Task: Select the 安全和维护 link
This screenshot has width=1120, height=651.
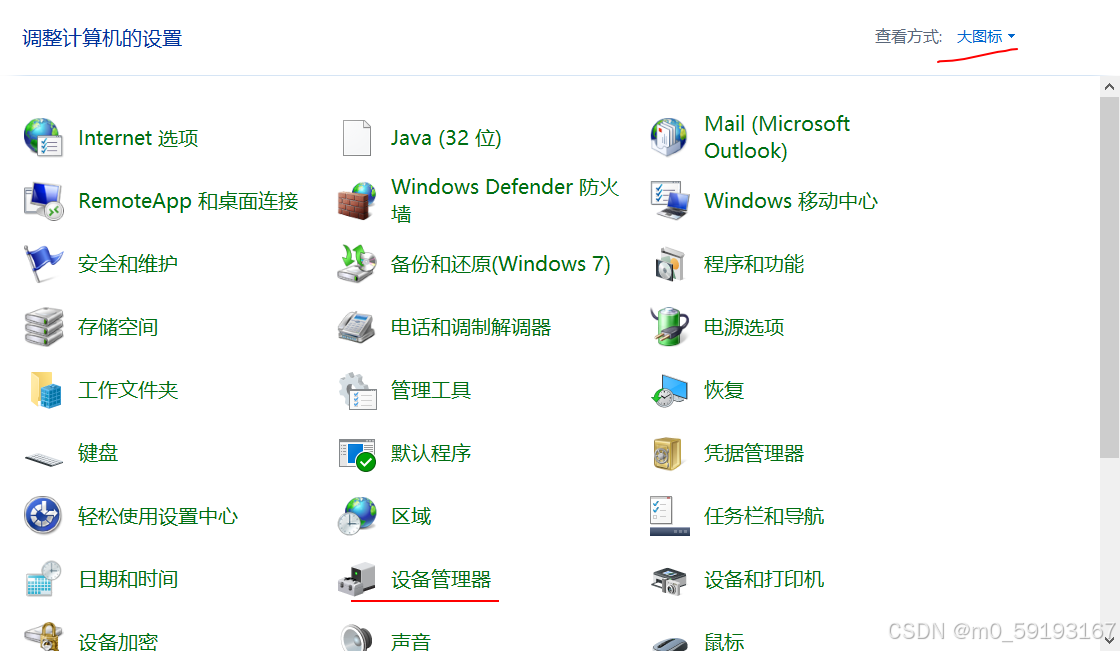Action: pos(128,264)
